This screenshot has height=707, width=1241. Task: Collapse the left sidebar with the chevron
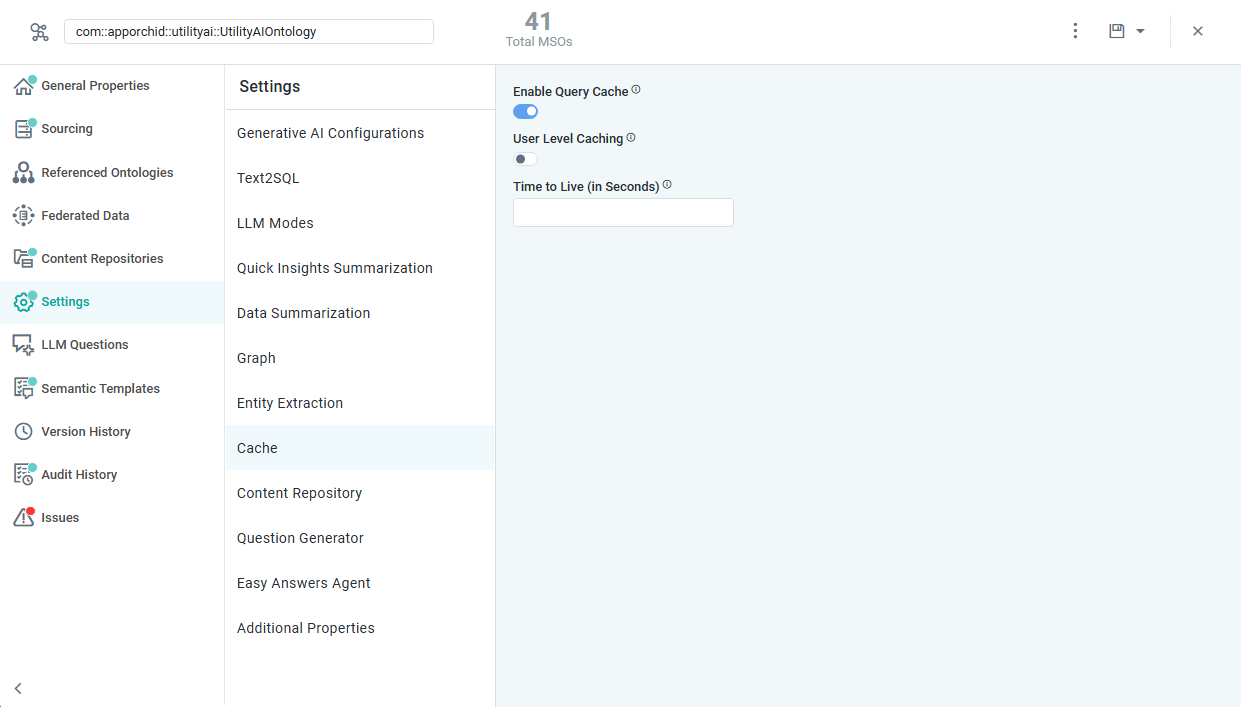(x=18, y=688)
